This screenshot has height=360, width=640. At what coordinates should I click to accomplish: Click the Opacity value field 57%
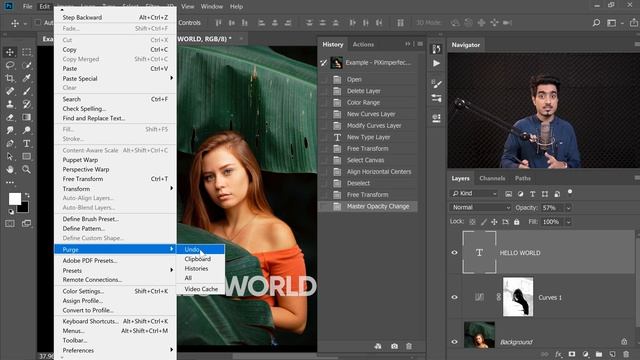(x=552, y=208)
